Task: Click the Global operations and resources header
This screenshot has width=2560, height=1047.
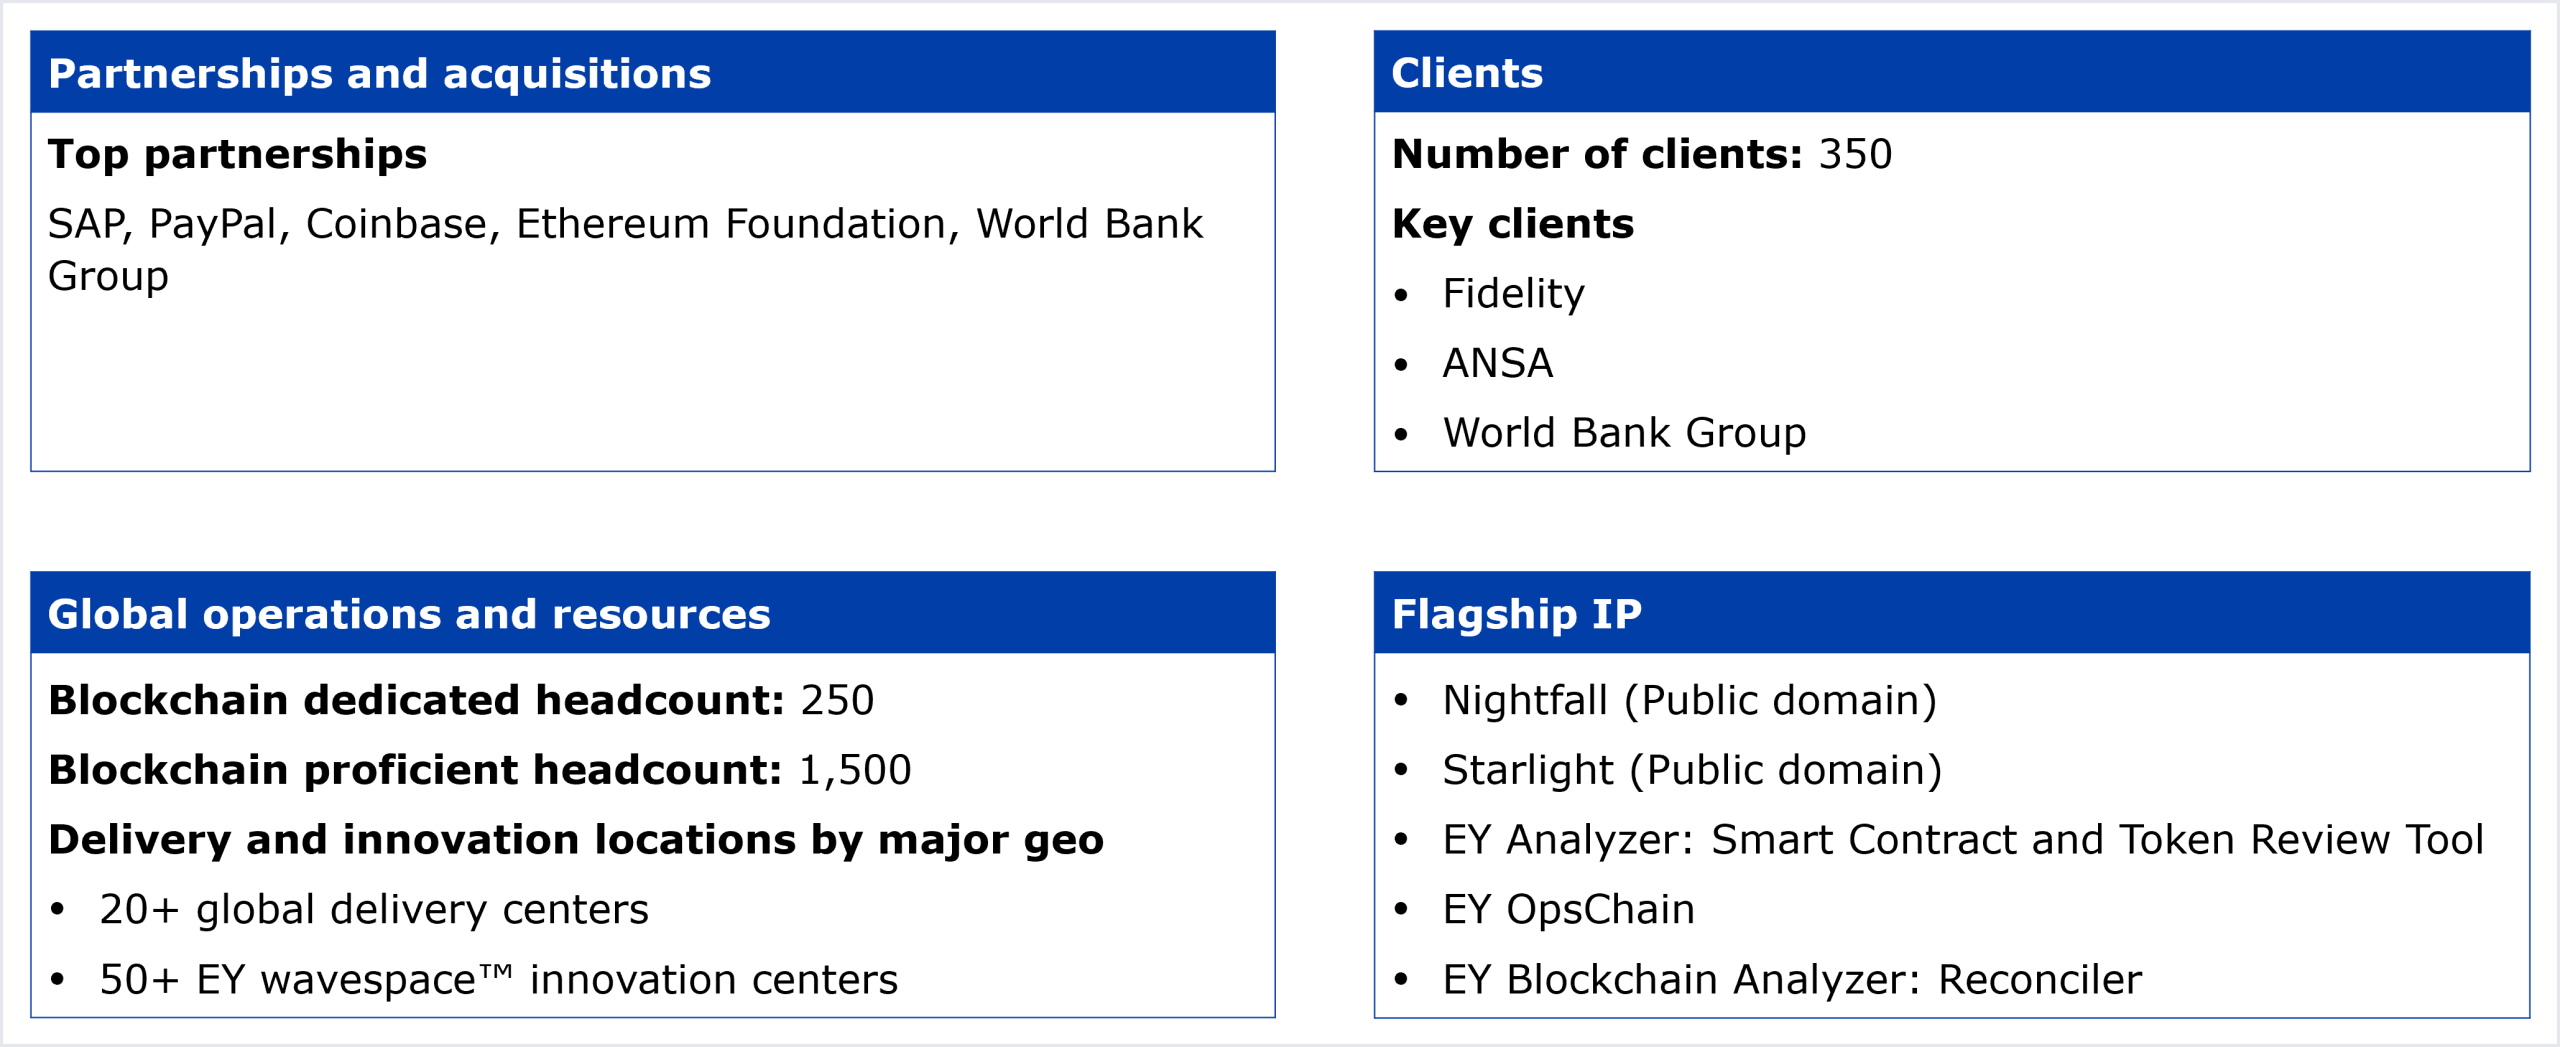Action: click(409, 614)
